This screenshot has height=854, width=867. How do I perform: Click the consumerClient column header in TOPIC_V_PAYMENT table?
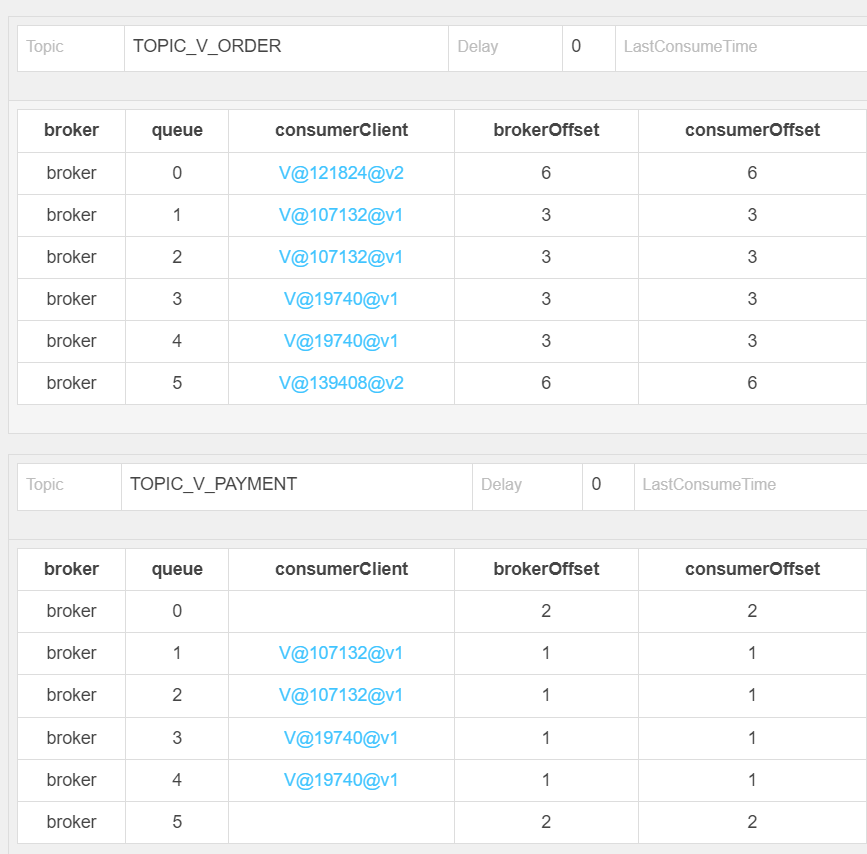pos(342,569)
